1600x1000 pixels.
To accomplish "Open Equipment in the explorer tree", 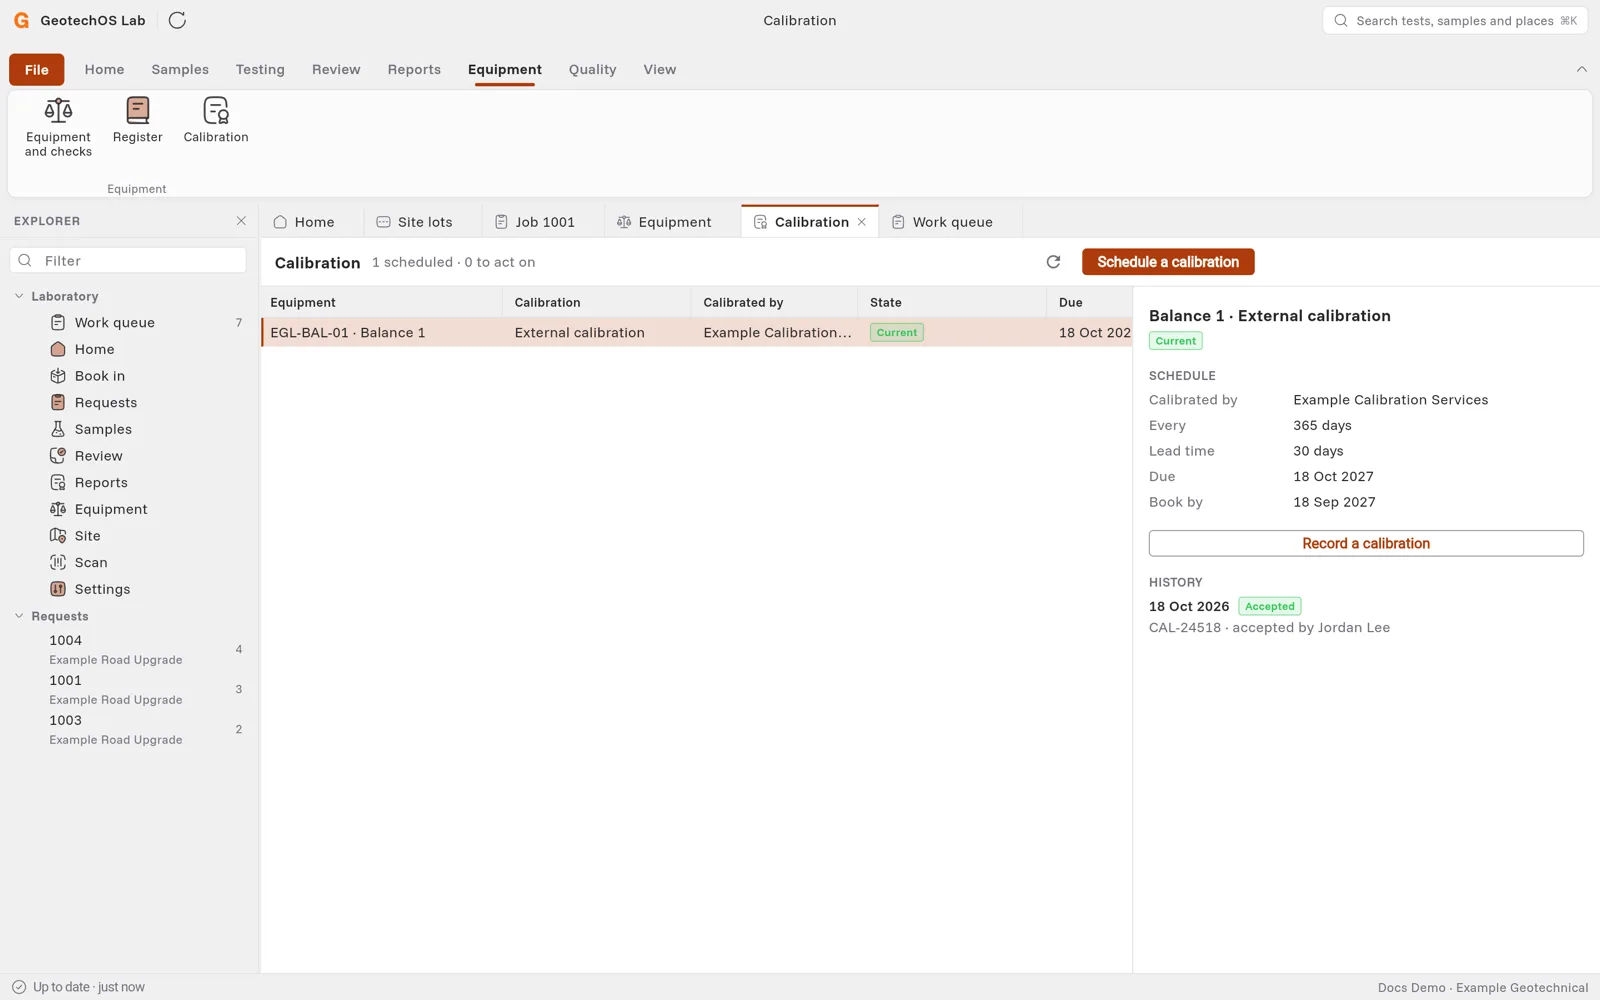I will pos(128,509).
